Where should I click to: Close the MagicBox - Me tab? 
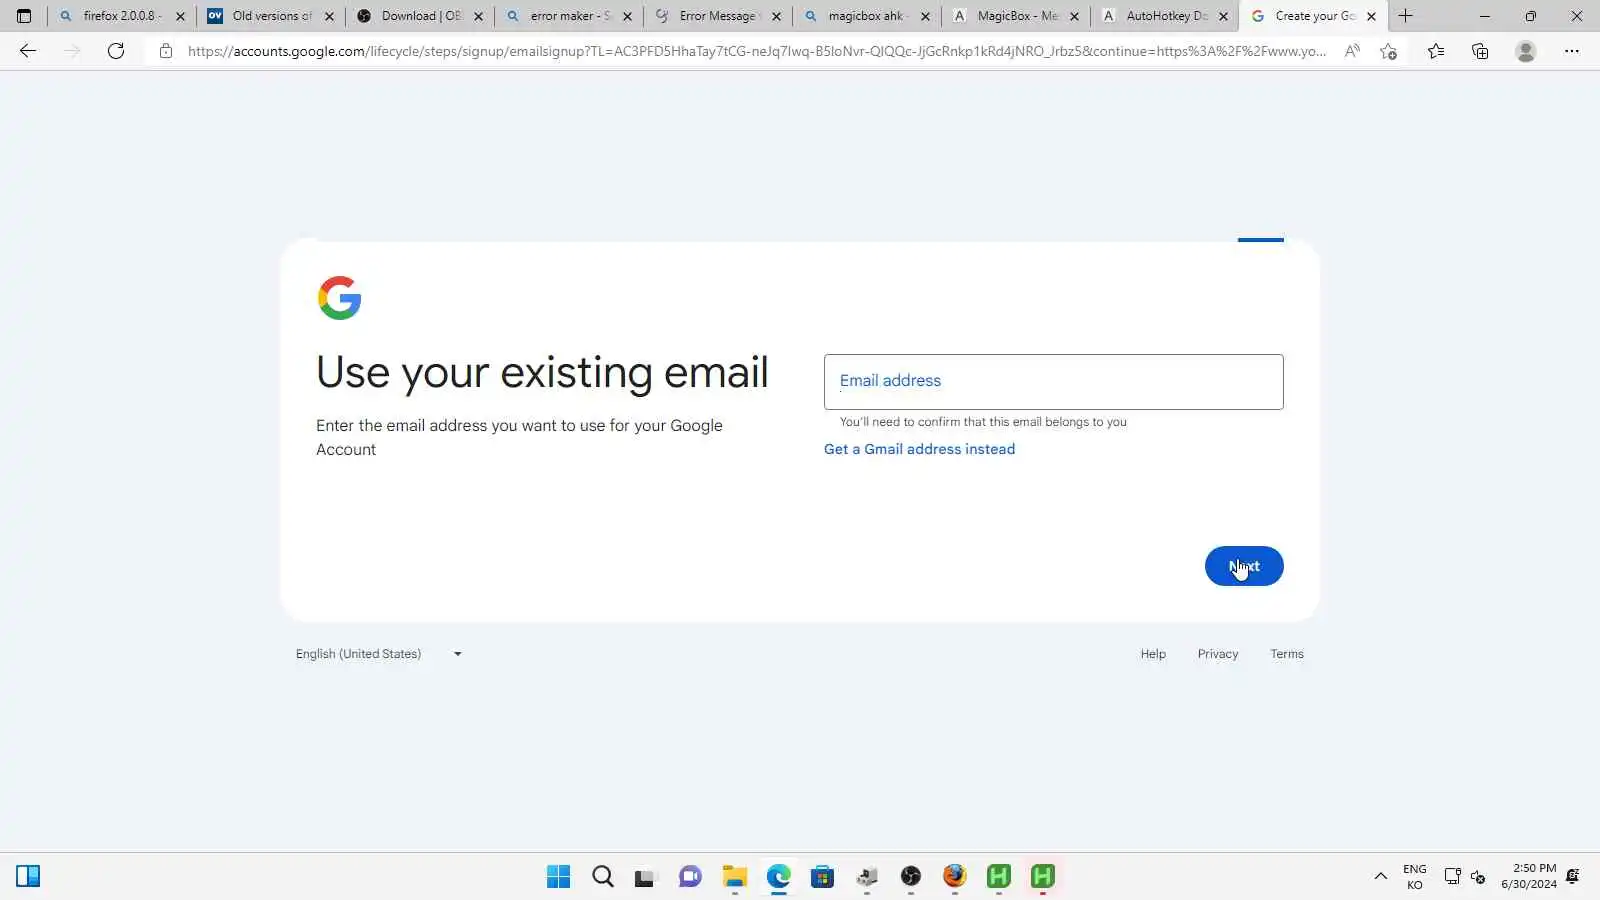pyautogui.click(x=1074, y=16)
